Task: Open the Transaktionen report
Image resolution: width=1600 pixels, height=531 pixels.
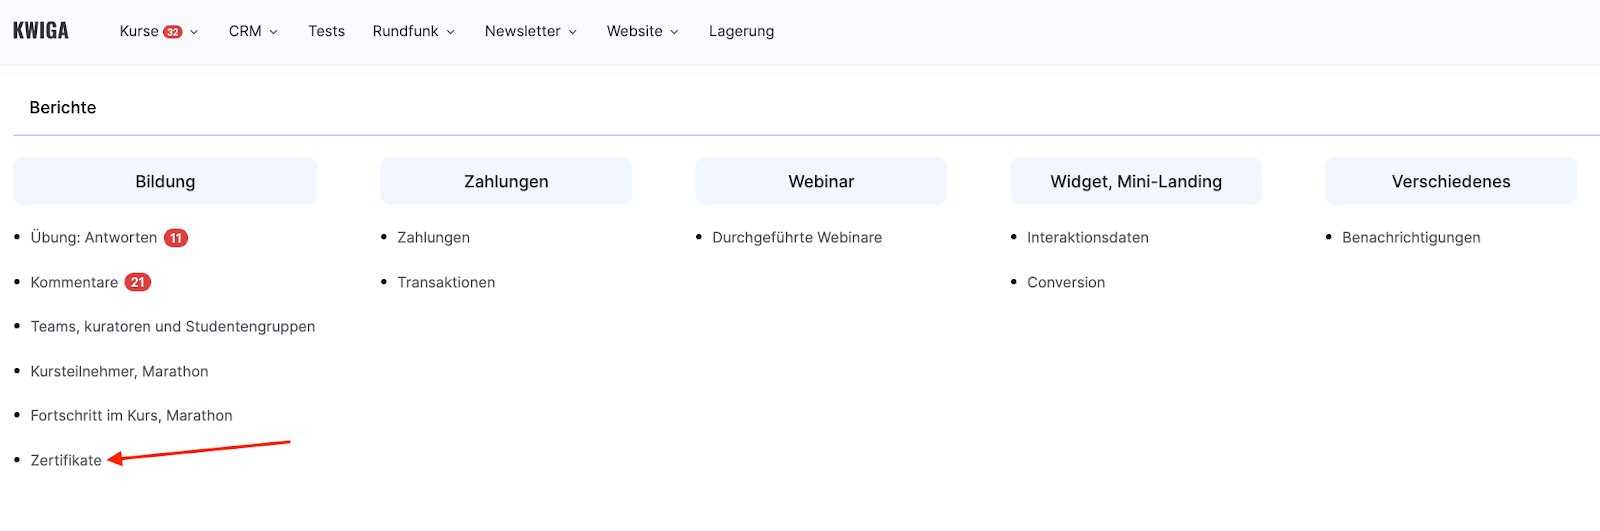Action: pos(446,283)
